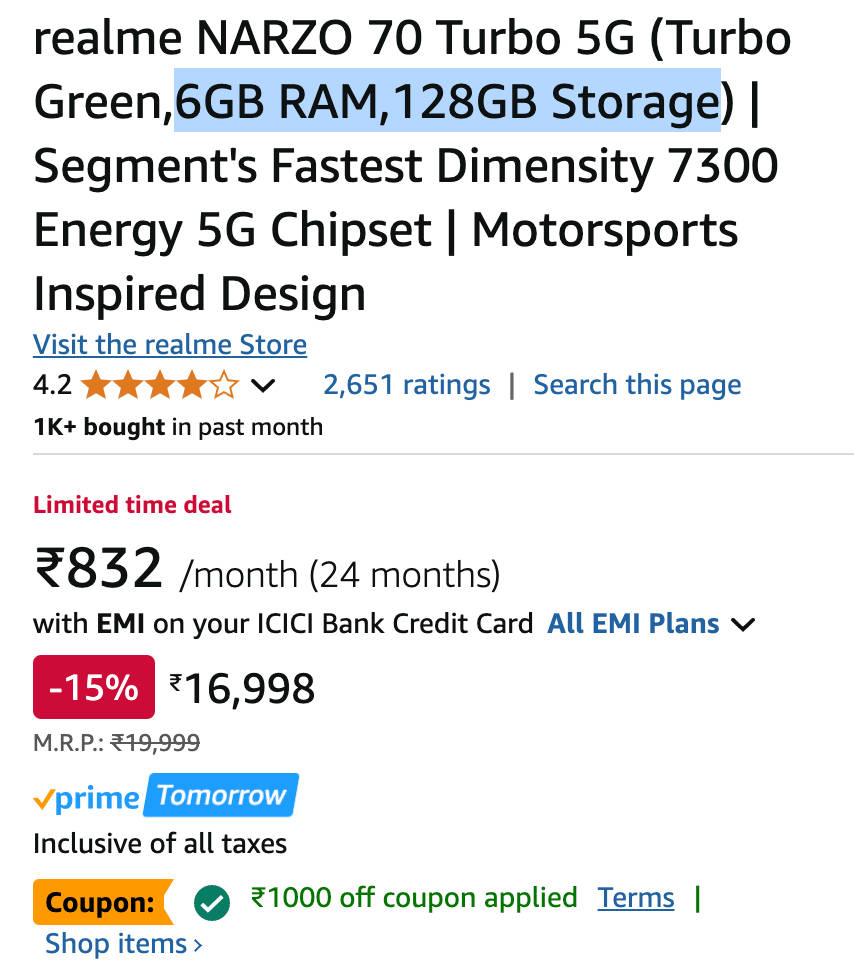This screenshot has width=854, height=970.
Task: Click the blue Tomorrow delivery badge
Action: click(x=221, y=796)
